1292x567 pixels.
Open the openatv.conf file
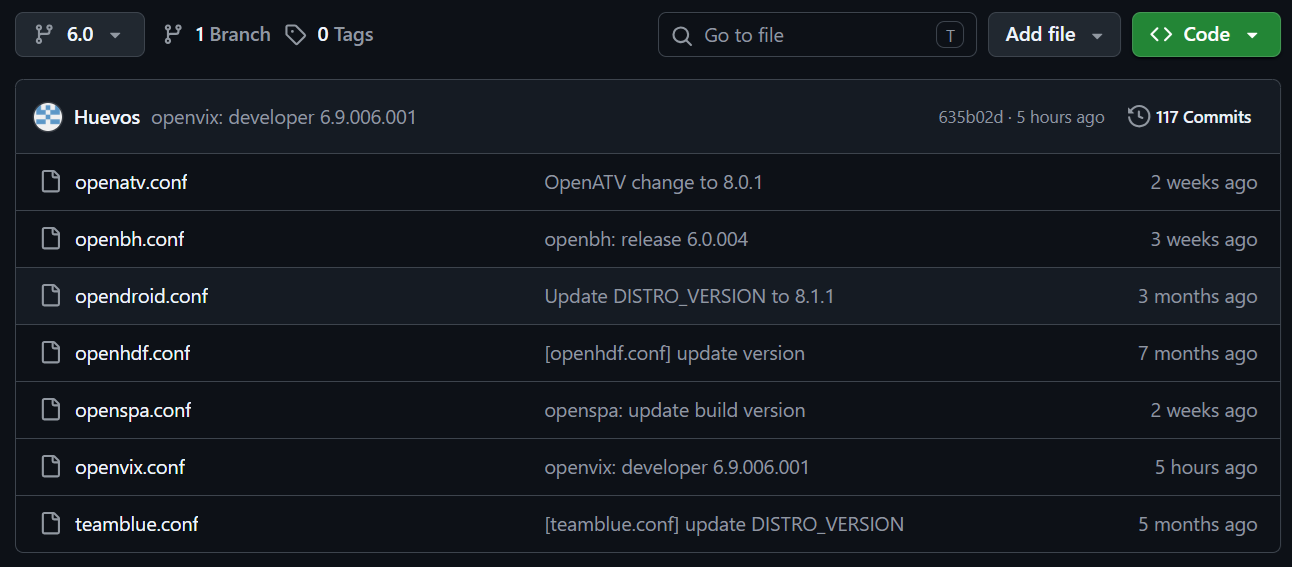tap(131, 182)
